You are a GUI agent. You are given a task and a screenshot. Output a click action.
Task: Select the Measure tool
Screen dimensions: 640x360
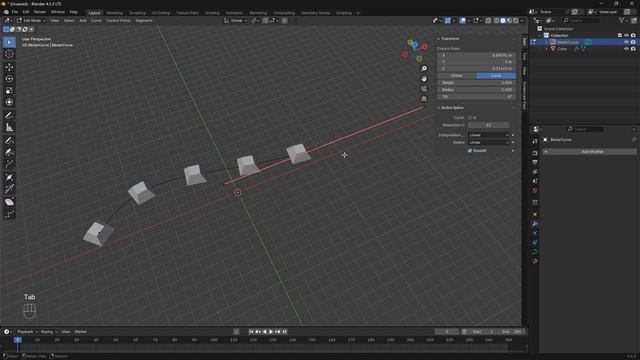(9, 127)
